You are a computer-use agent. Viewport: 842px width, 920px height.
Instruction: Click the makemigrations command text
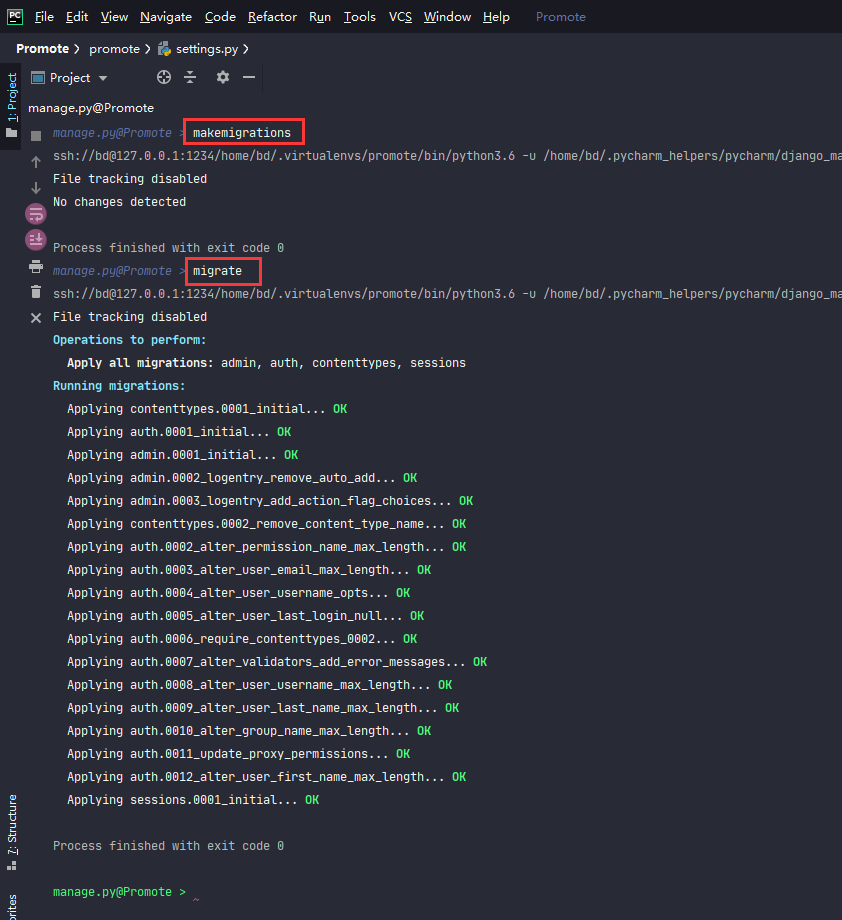pos(242,133)
